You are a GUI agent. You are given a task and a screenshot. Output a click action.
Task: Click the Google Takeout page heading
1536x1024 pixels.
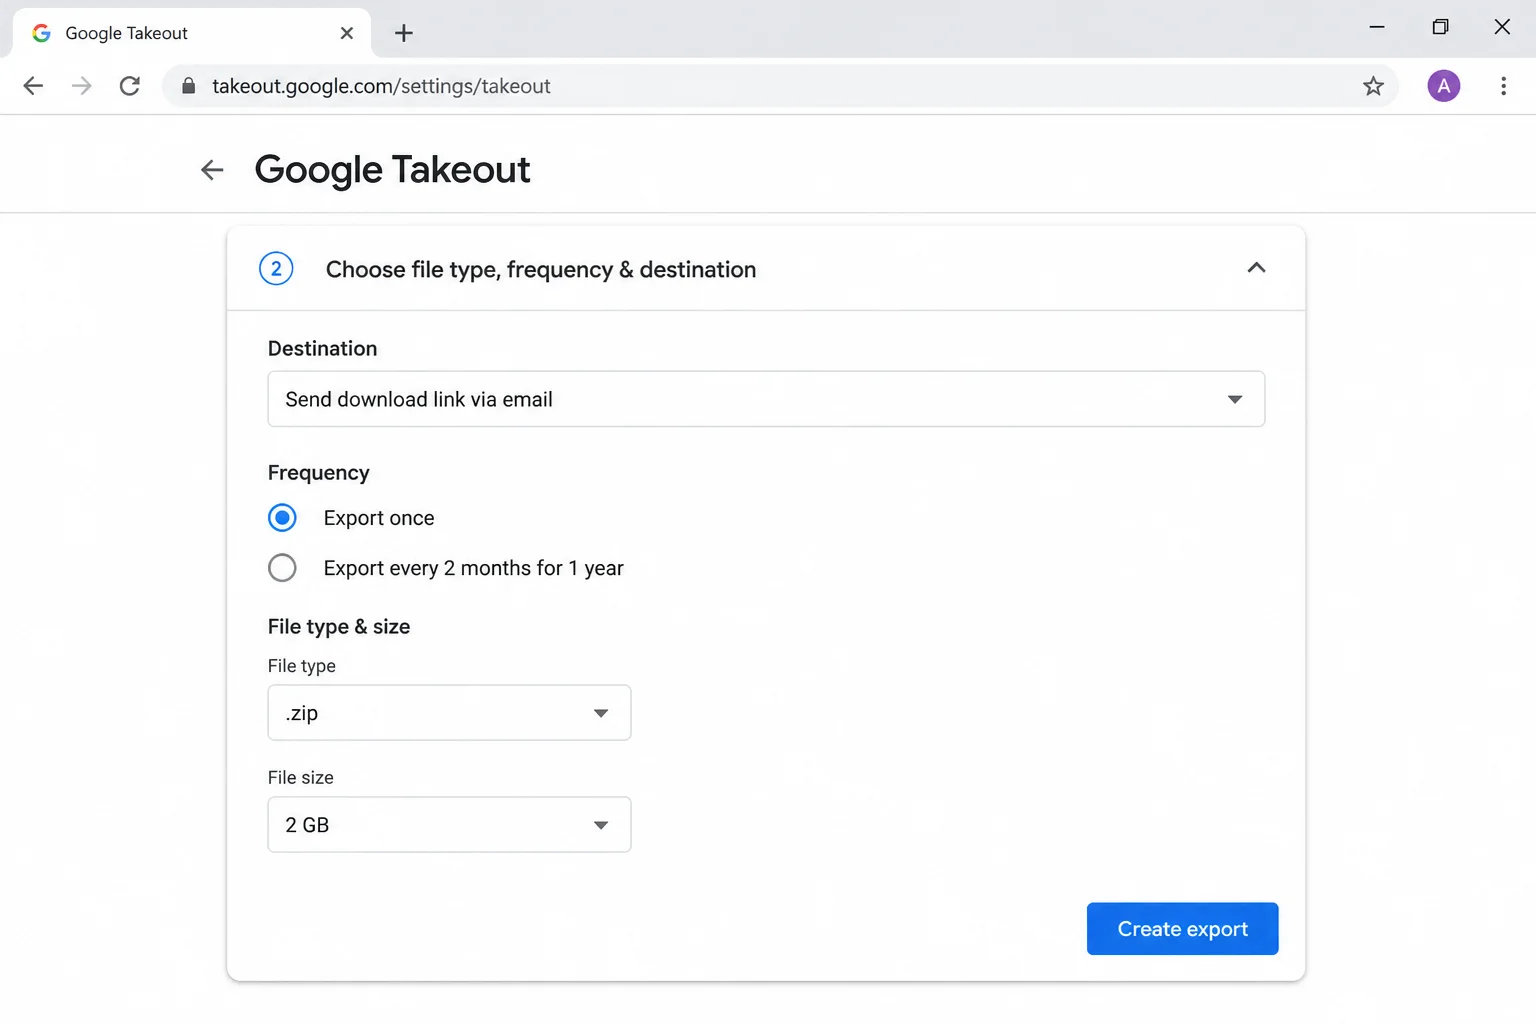pos(392,170)
